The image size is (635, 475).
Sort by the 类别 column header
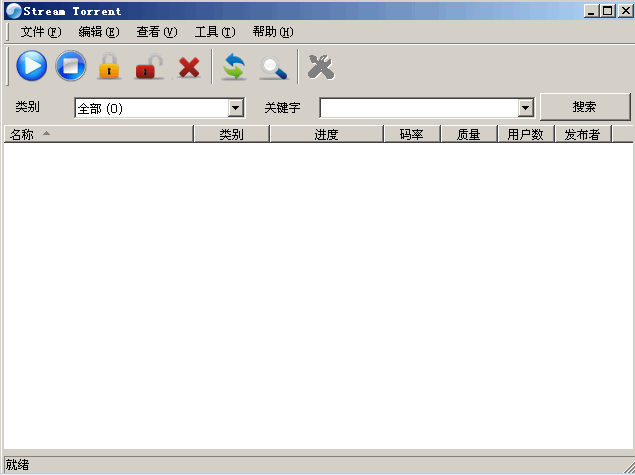(x=232, y=134)
